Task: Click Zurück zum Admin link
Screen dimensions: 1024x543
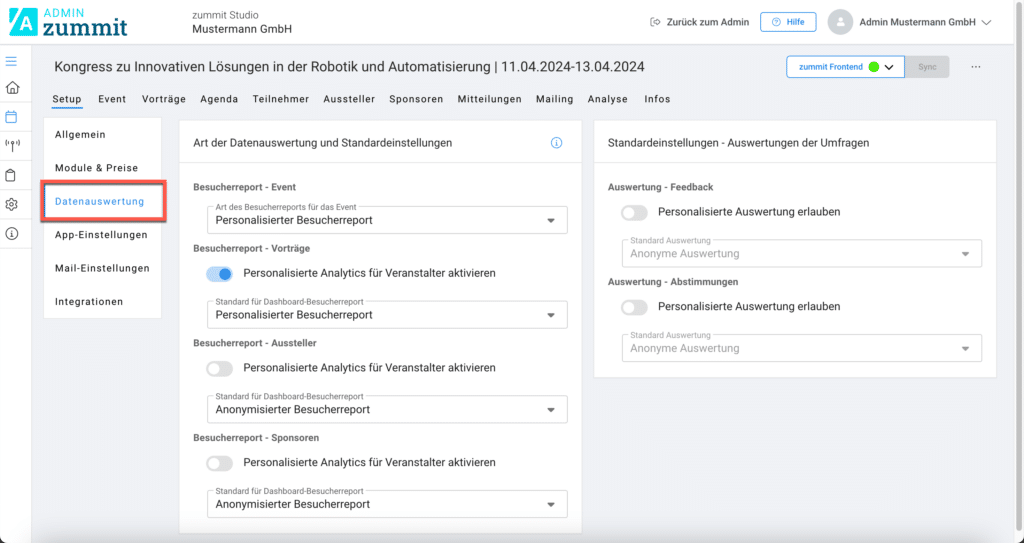Action: click(x=699, y=22)
